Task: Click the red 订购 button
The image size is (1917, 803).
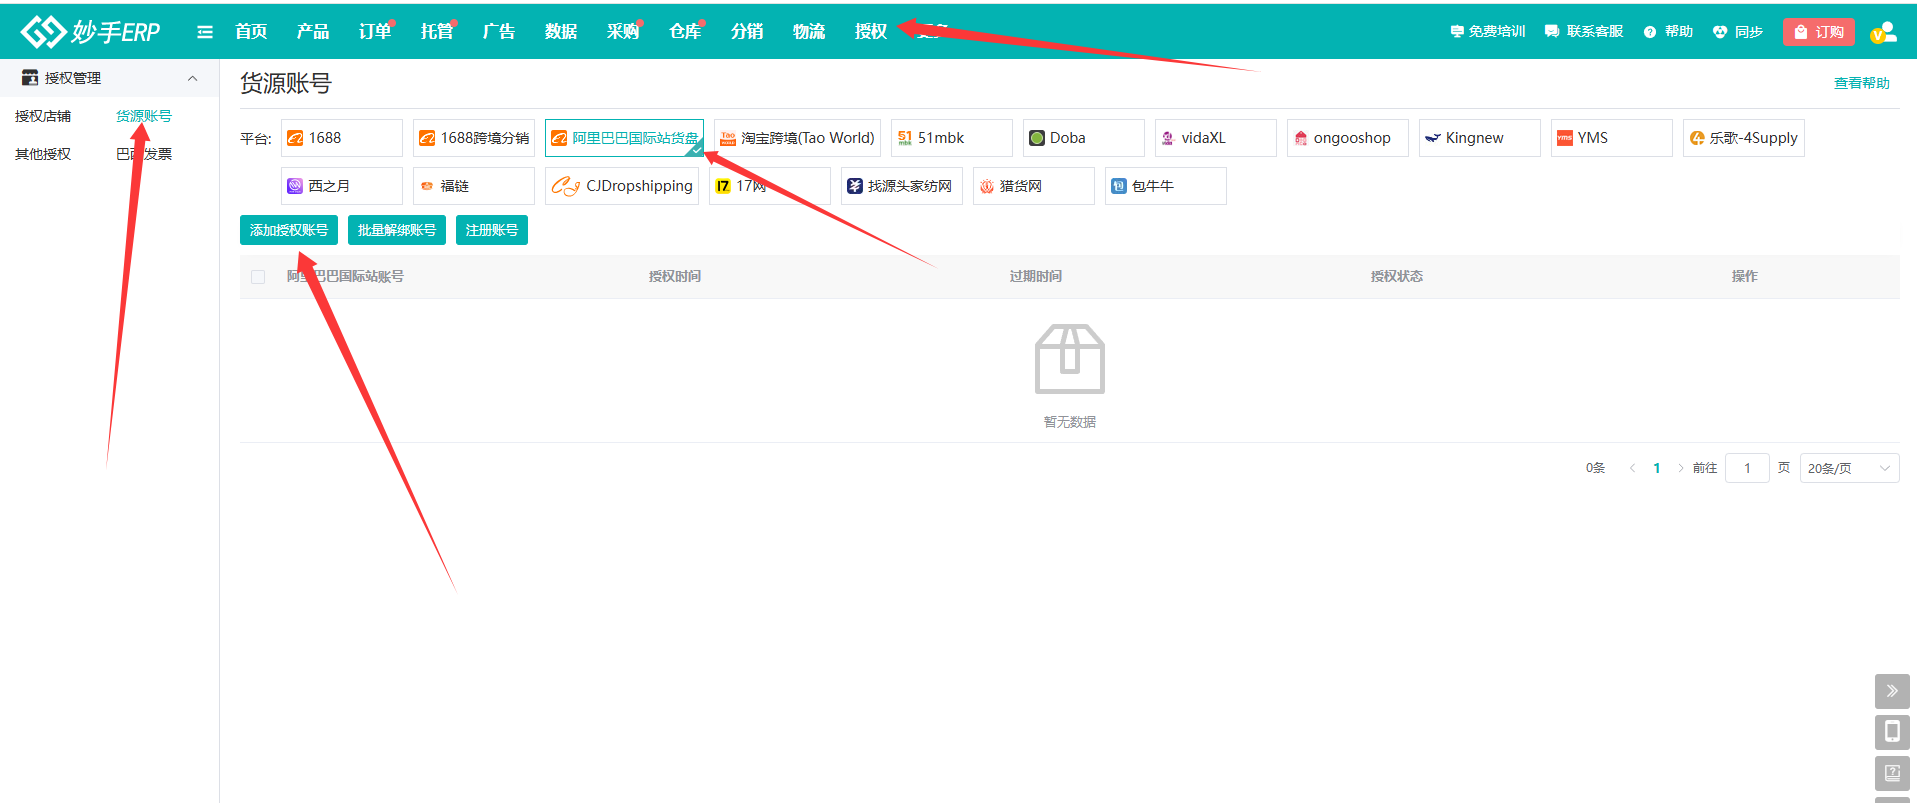Action: point(1819,32)
